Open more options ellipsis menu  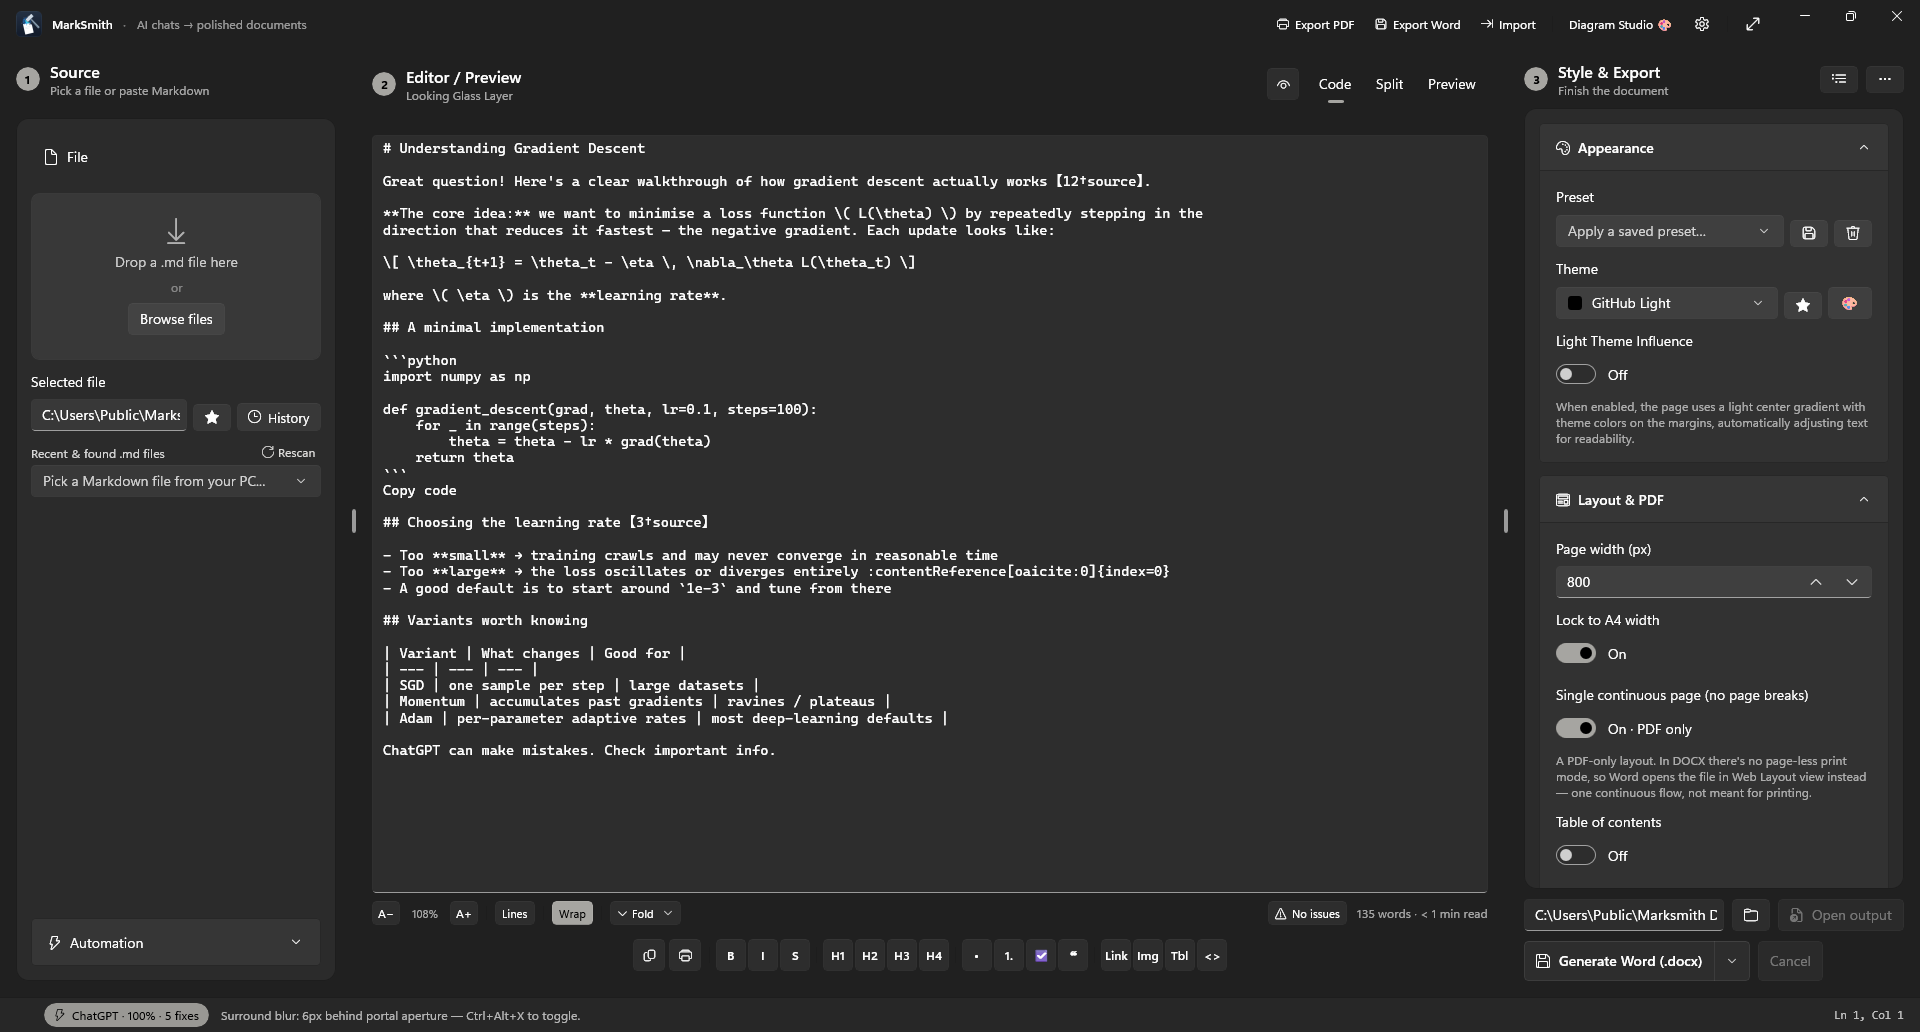1884,78
